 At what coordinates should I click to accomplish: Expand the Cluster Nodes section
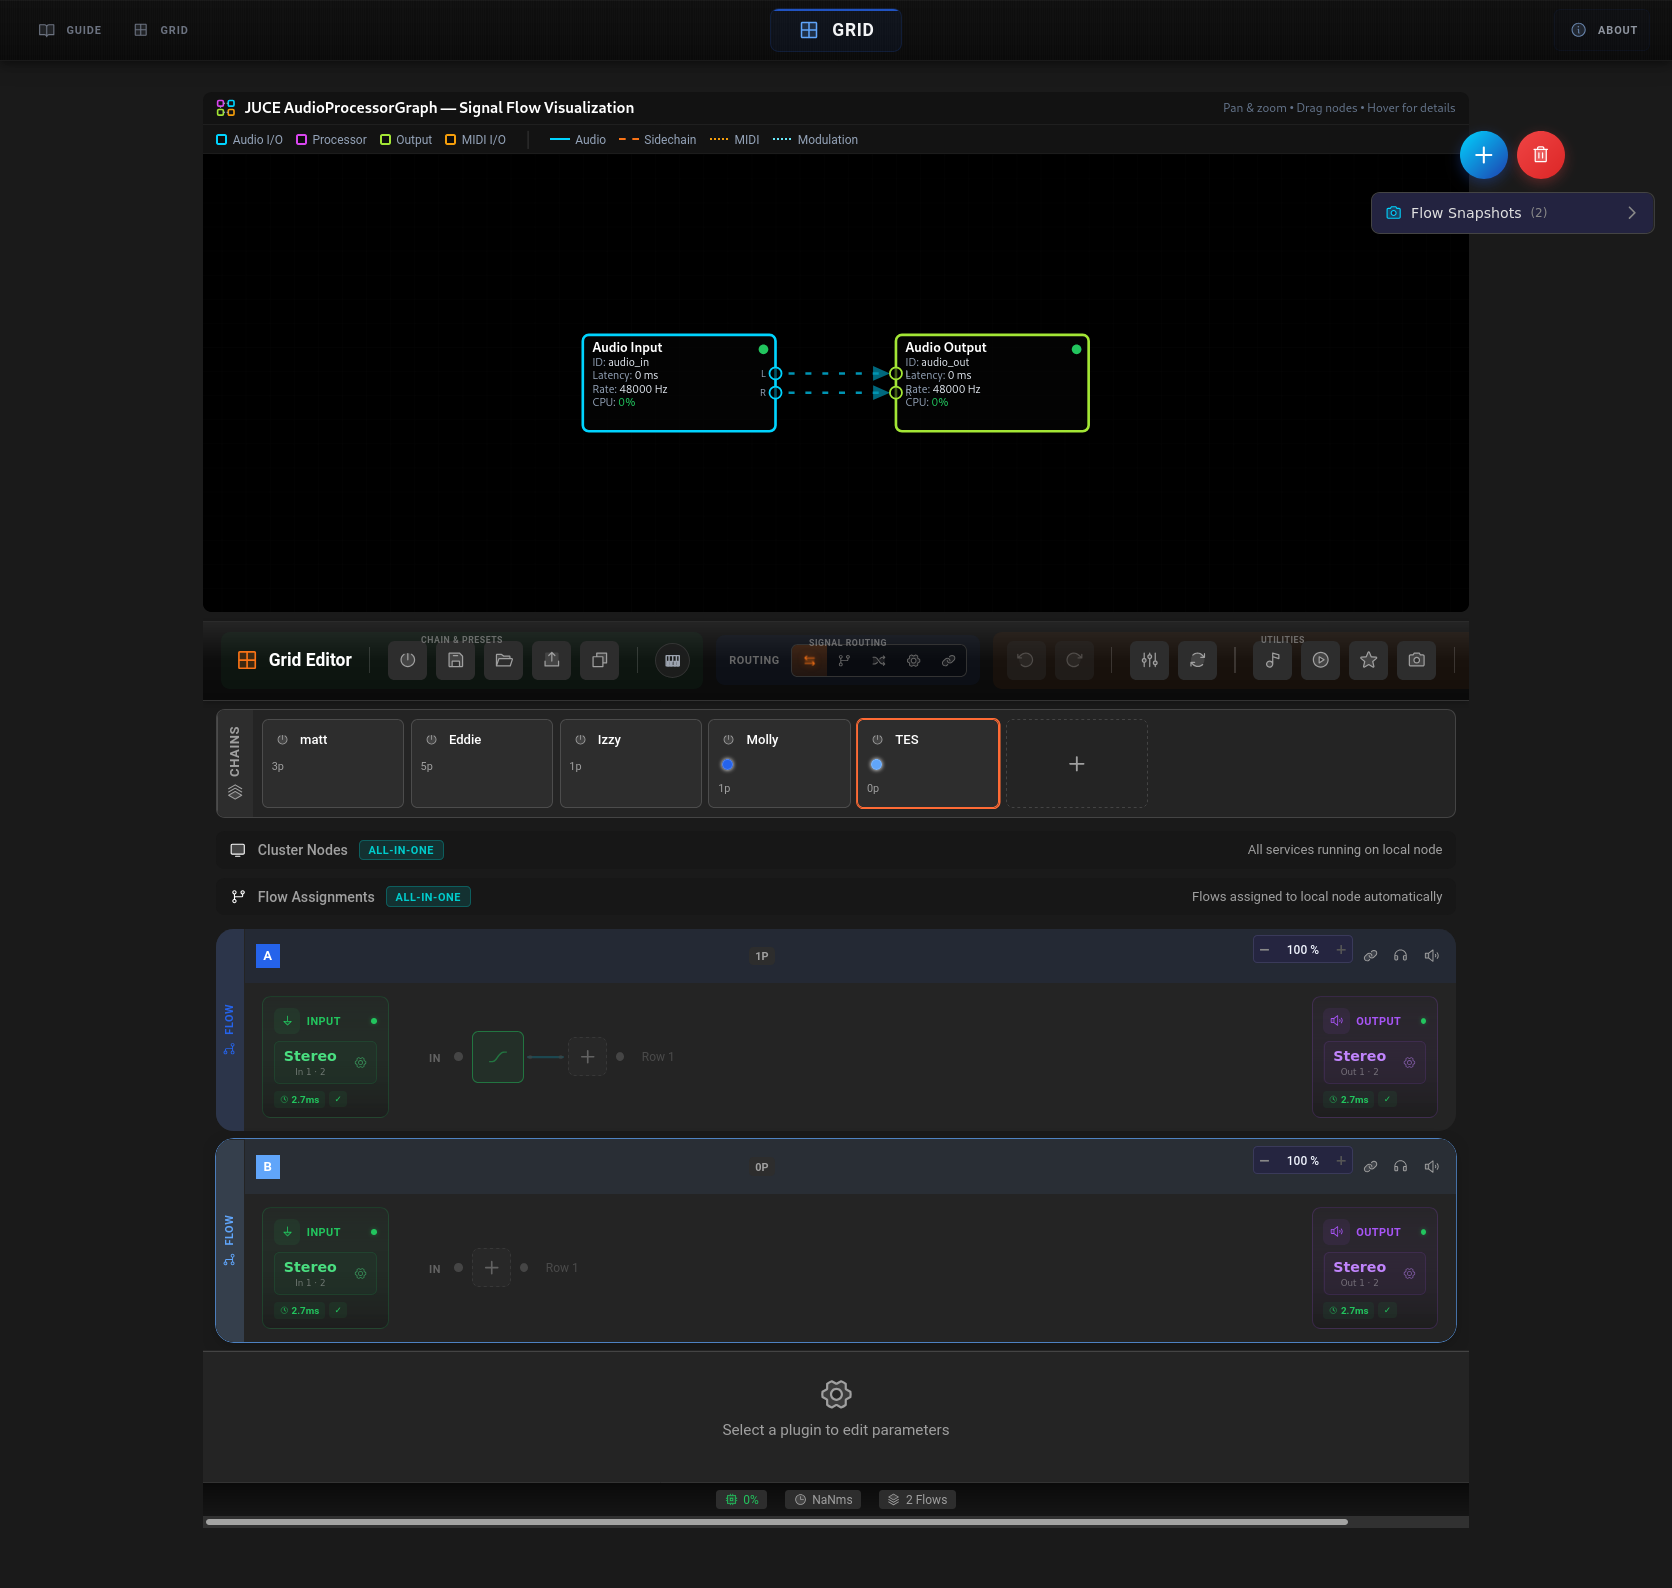pyautogui.click(x=836, y=850)
